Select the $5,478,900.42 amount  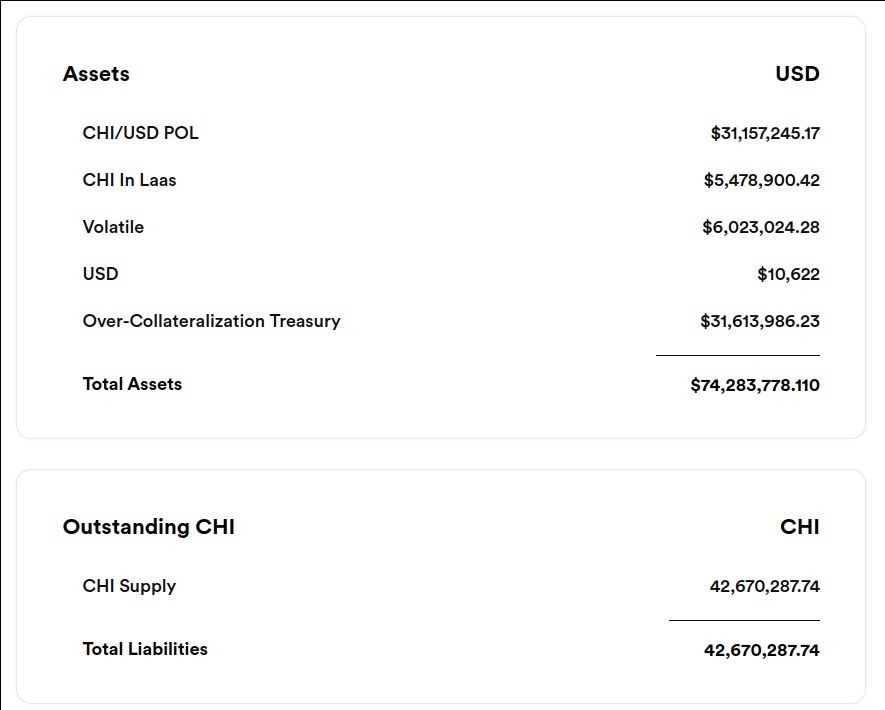click(x=761, y=180)
